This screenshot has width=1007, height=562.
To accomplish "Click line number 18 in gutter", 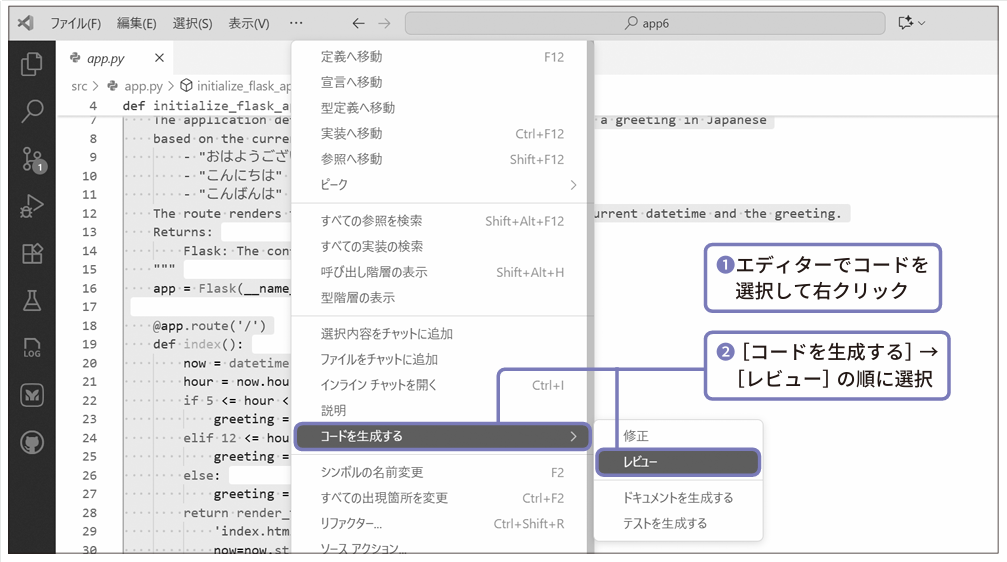I will (x=90, y=326).
